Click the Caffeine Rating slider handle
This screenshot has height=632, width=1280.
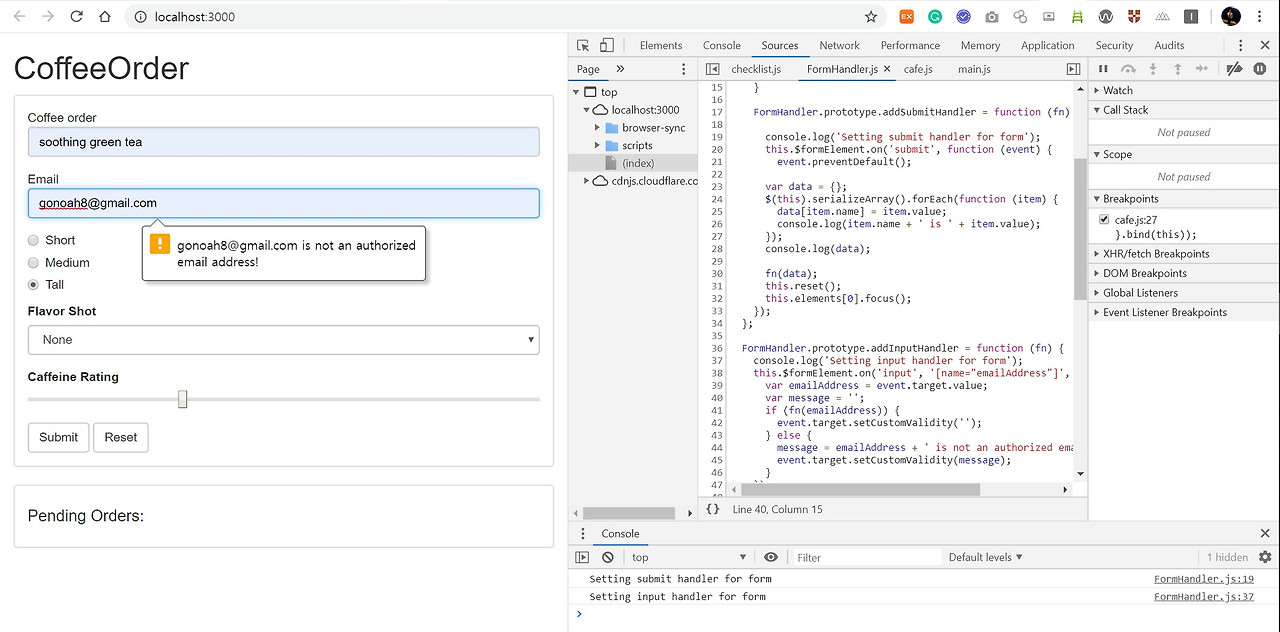click(x=182, y=399)
